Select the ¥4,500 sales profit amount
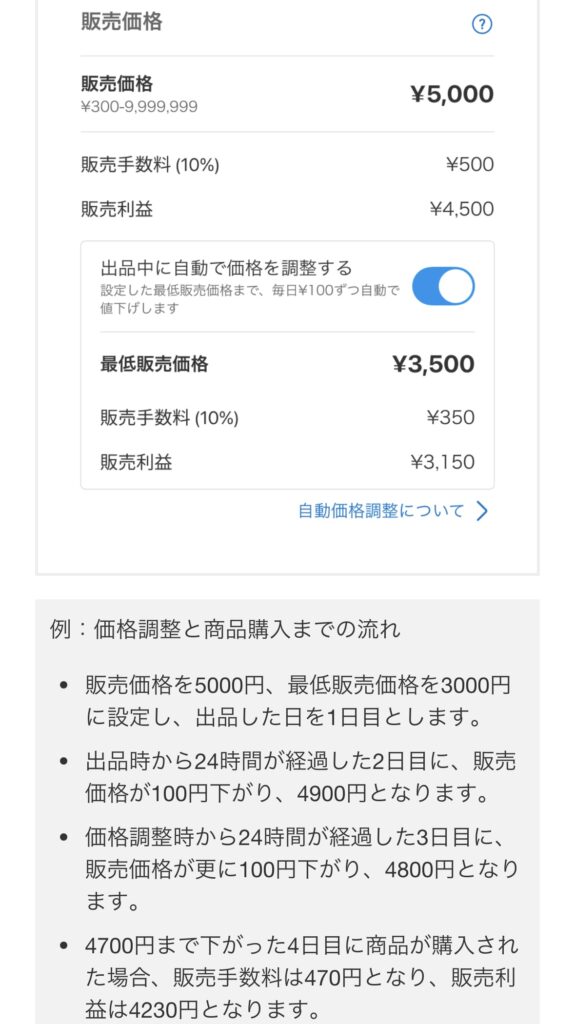Viewport: 575px width, 1024px height. (462, 209)
